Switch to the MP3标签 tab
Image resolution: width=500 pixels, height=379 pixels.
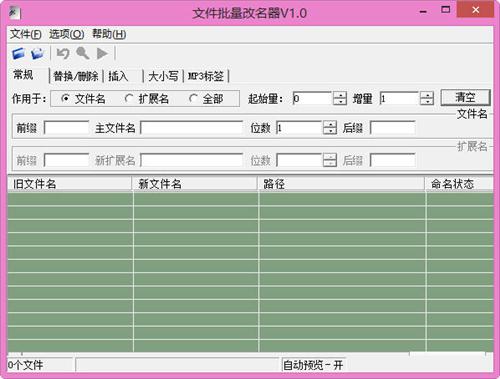click(x=206, y=76)
